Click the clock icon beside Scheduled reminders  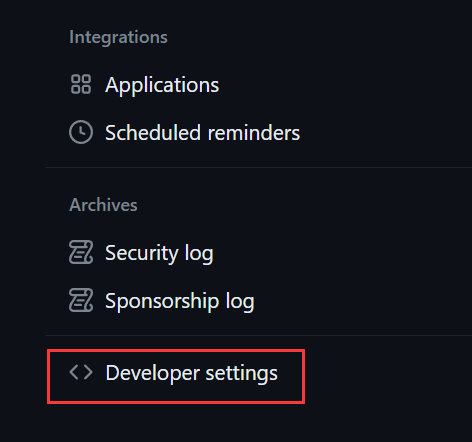[x=81, y=132]
